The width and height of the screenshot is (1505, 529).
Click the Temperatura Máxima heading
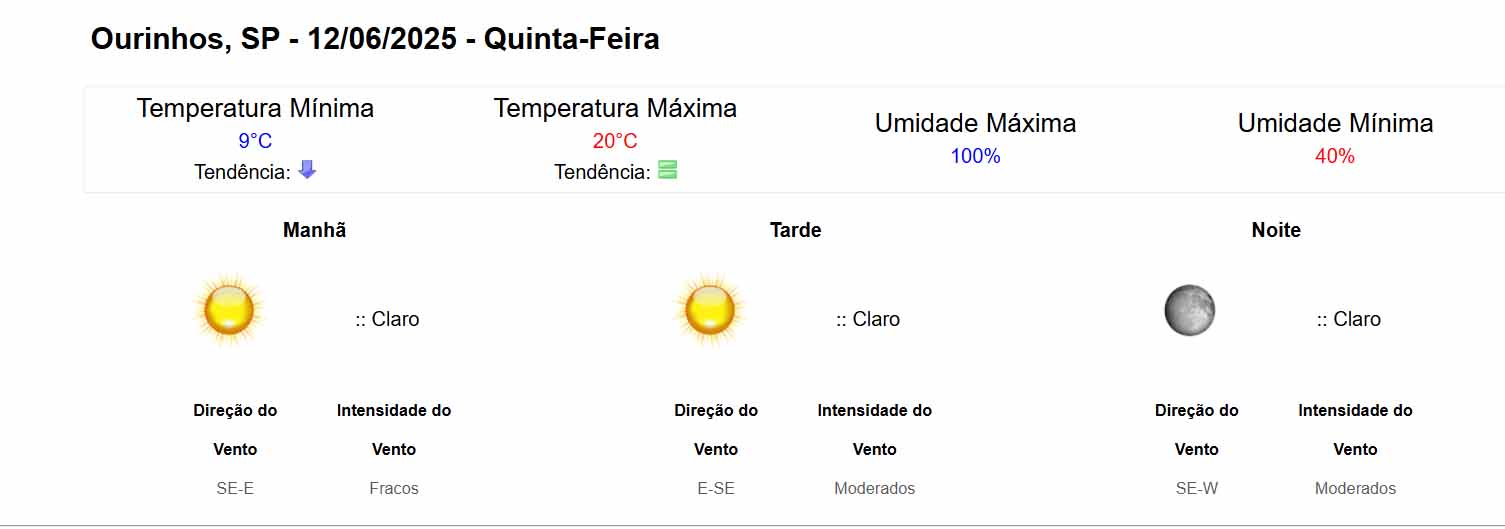pyautogui.click(x=615, y=108)
